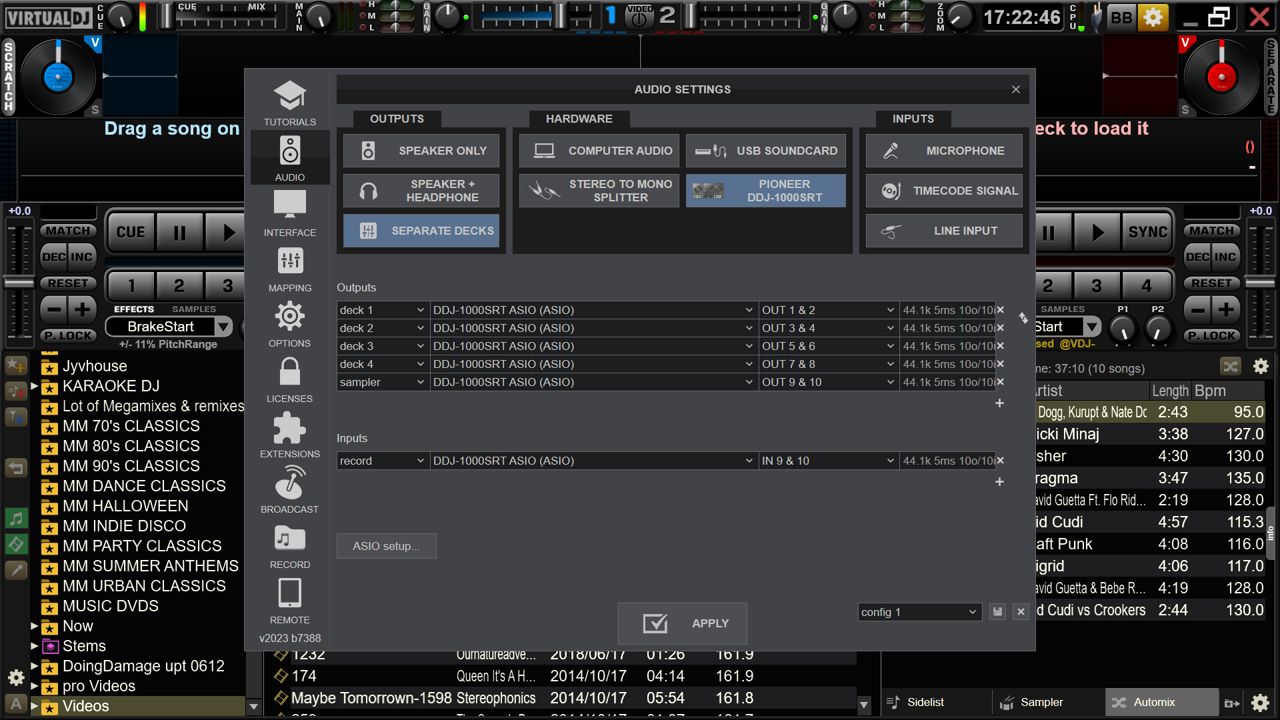Choose the Speaker + Headphone output option
The image size is (1280, 720).
coord(421,191)
